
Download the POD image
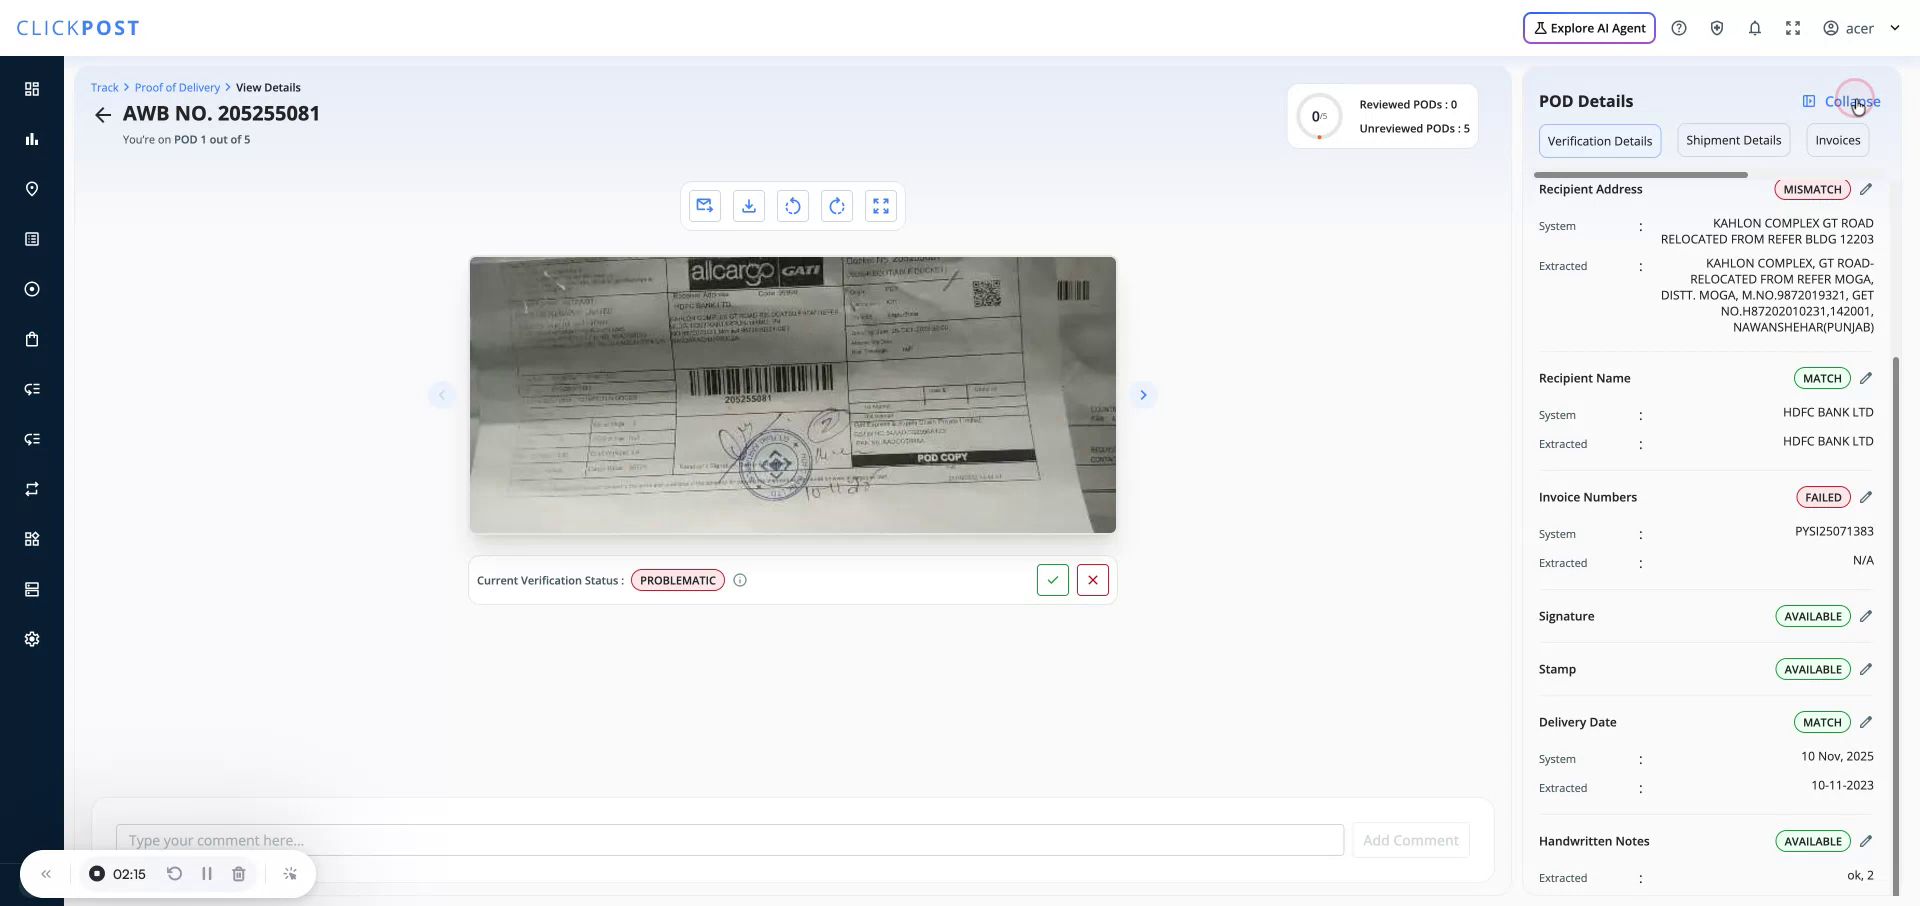coord(748,206)
